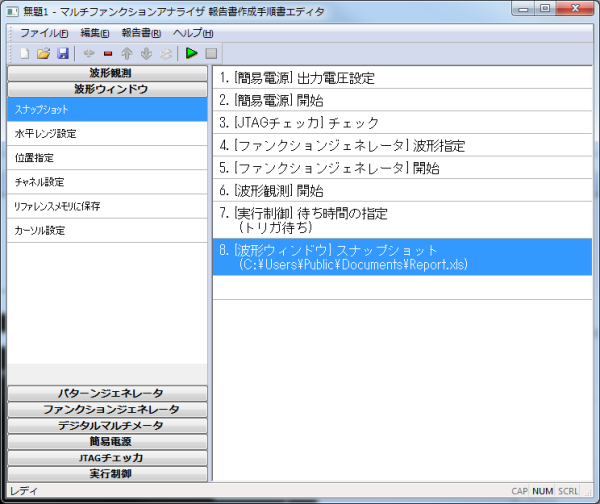Click the grayed-out add step plus icon
This screenshot has width=600, height=504.
89,54
